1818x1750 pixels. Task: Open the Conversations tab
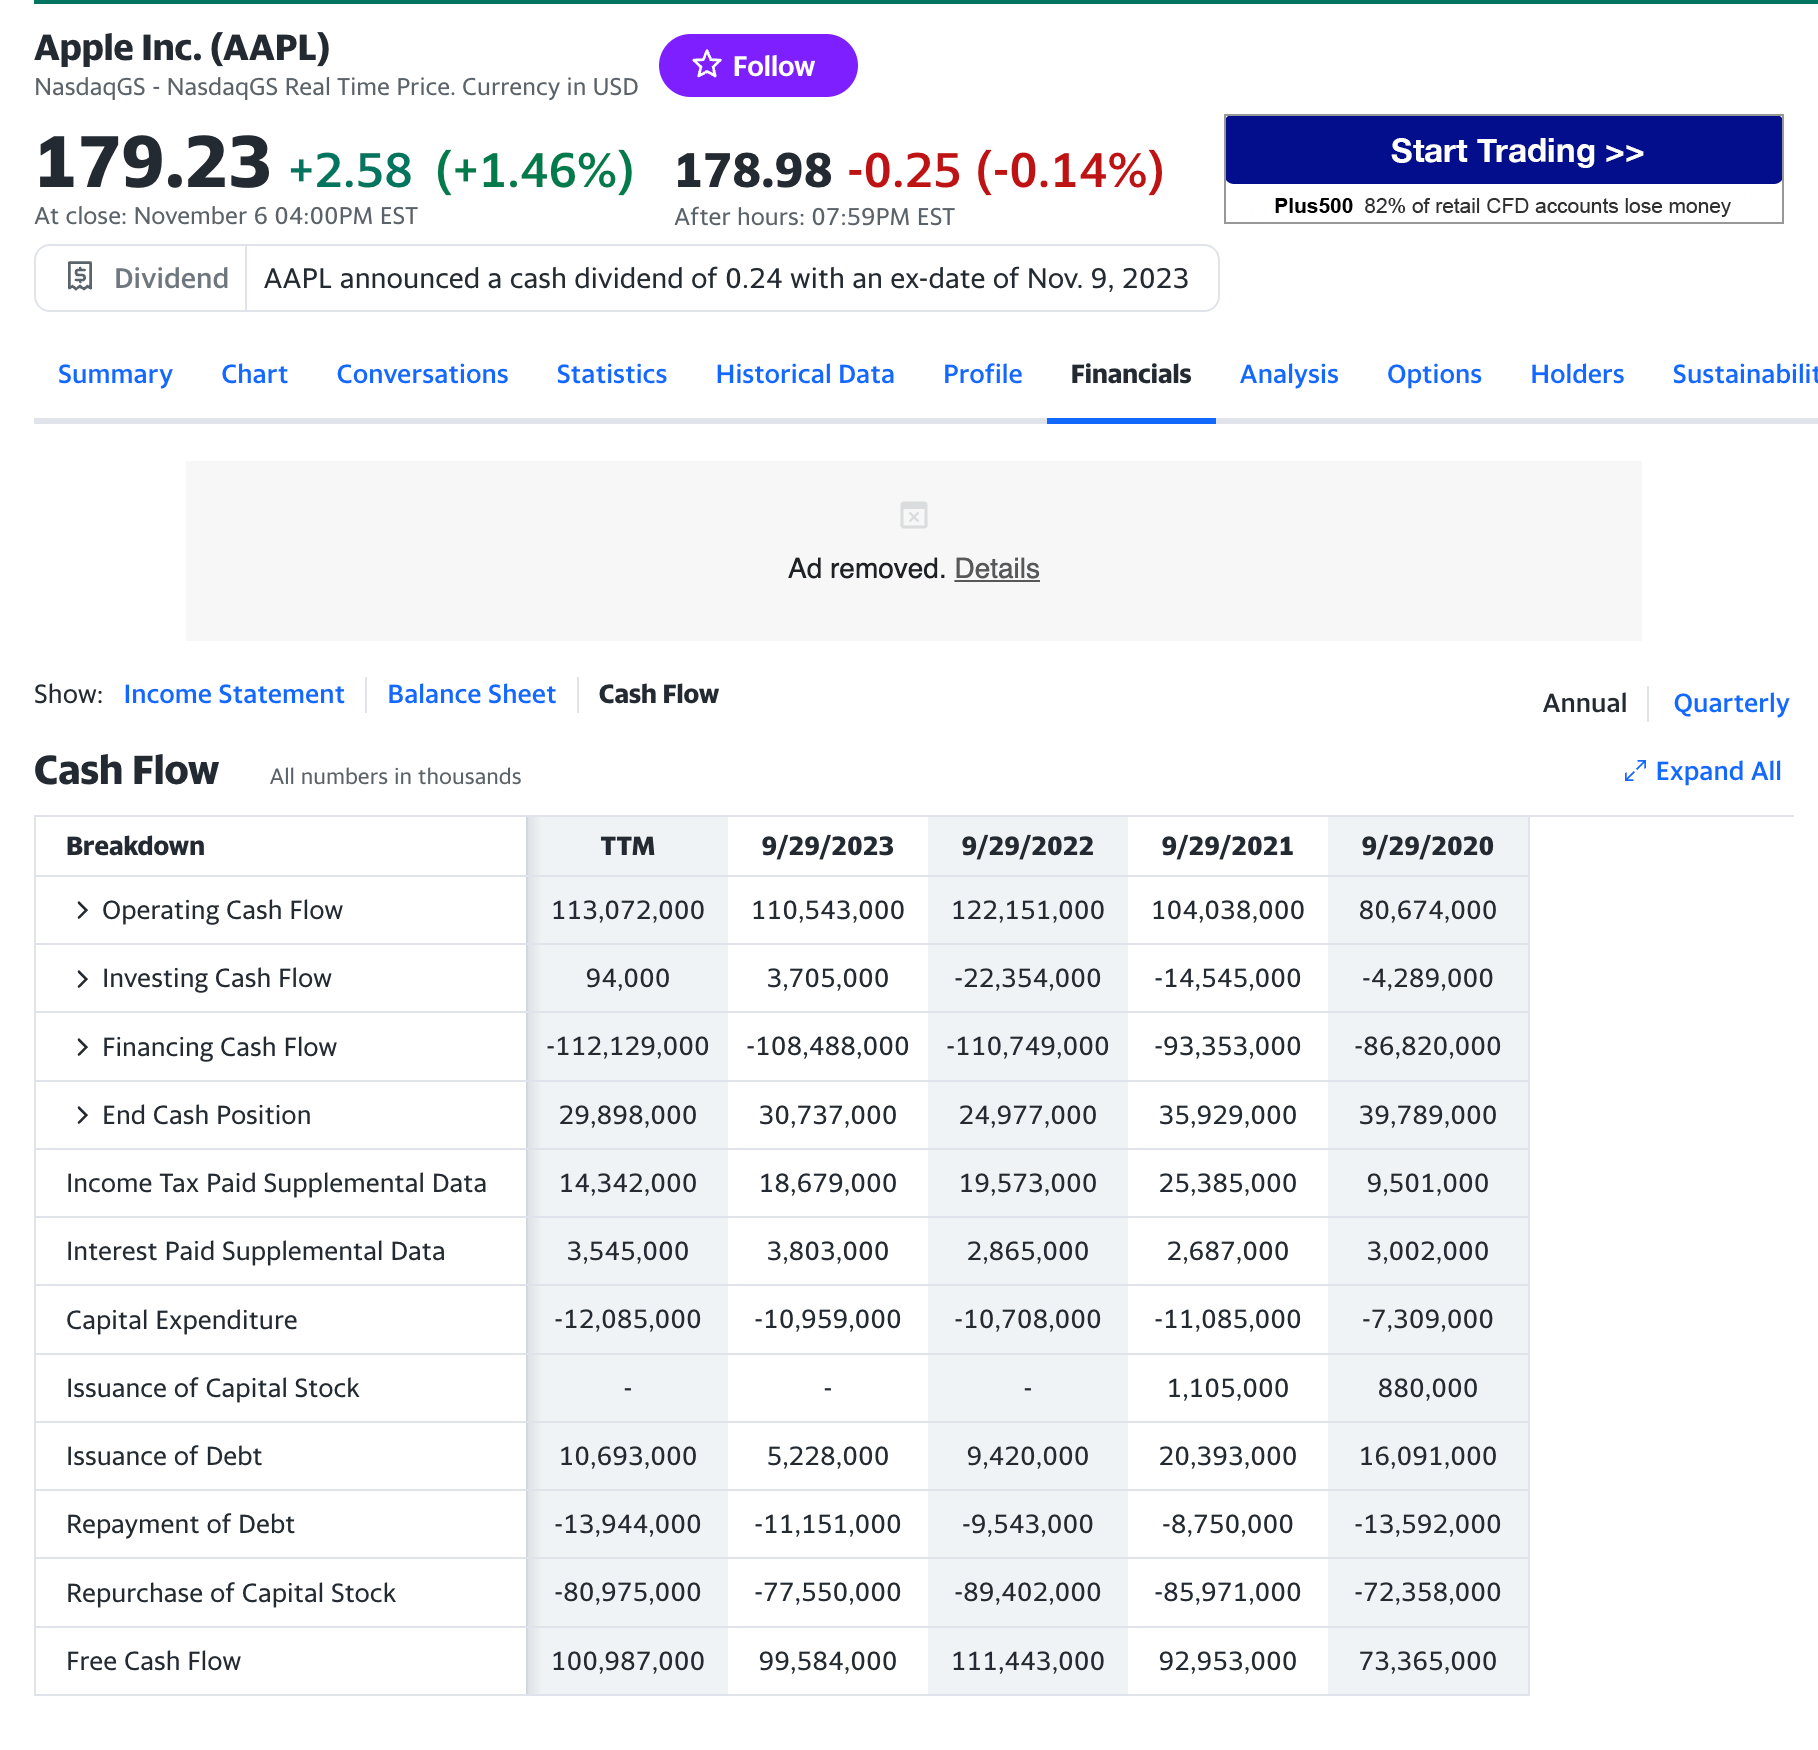pyautogui.click(x=421, y=374)
